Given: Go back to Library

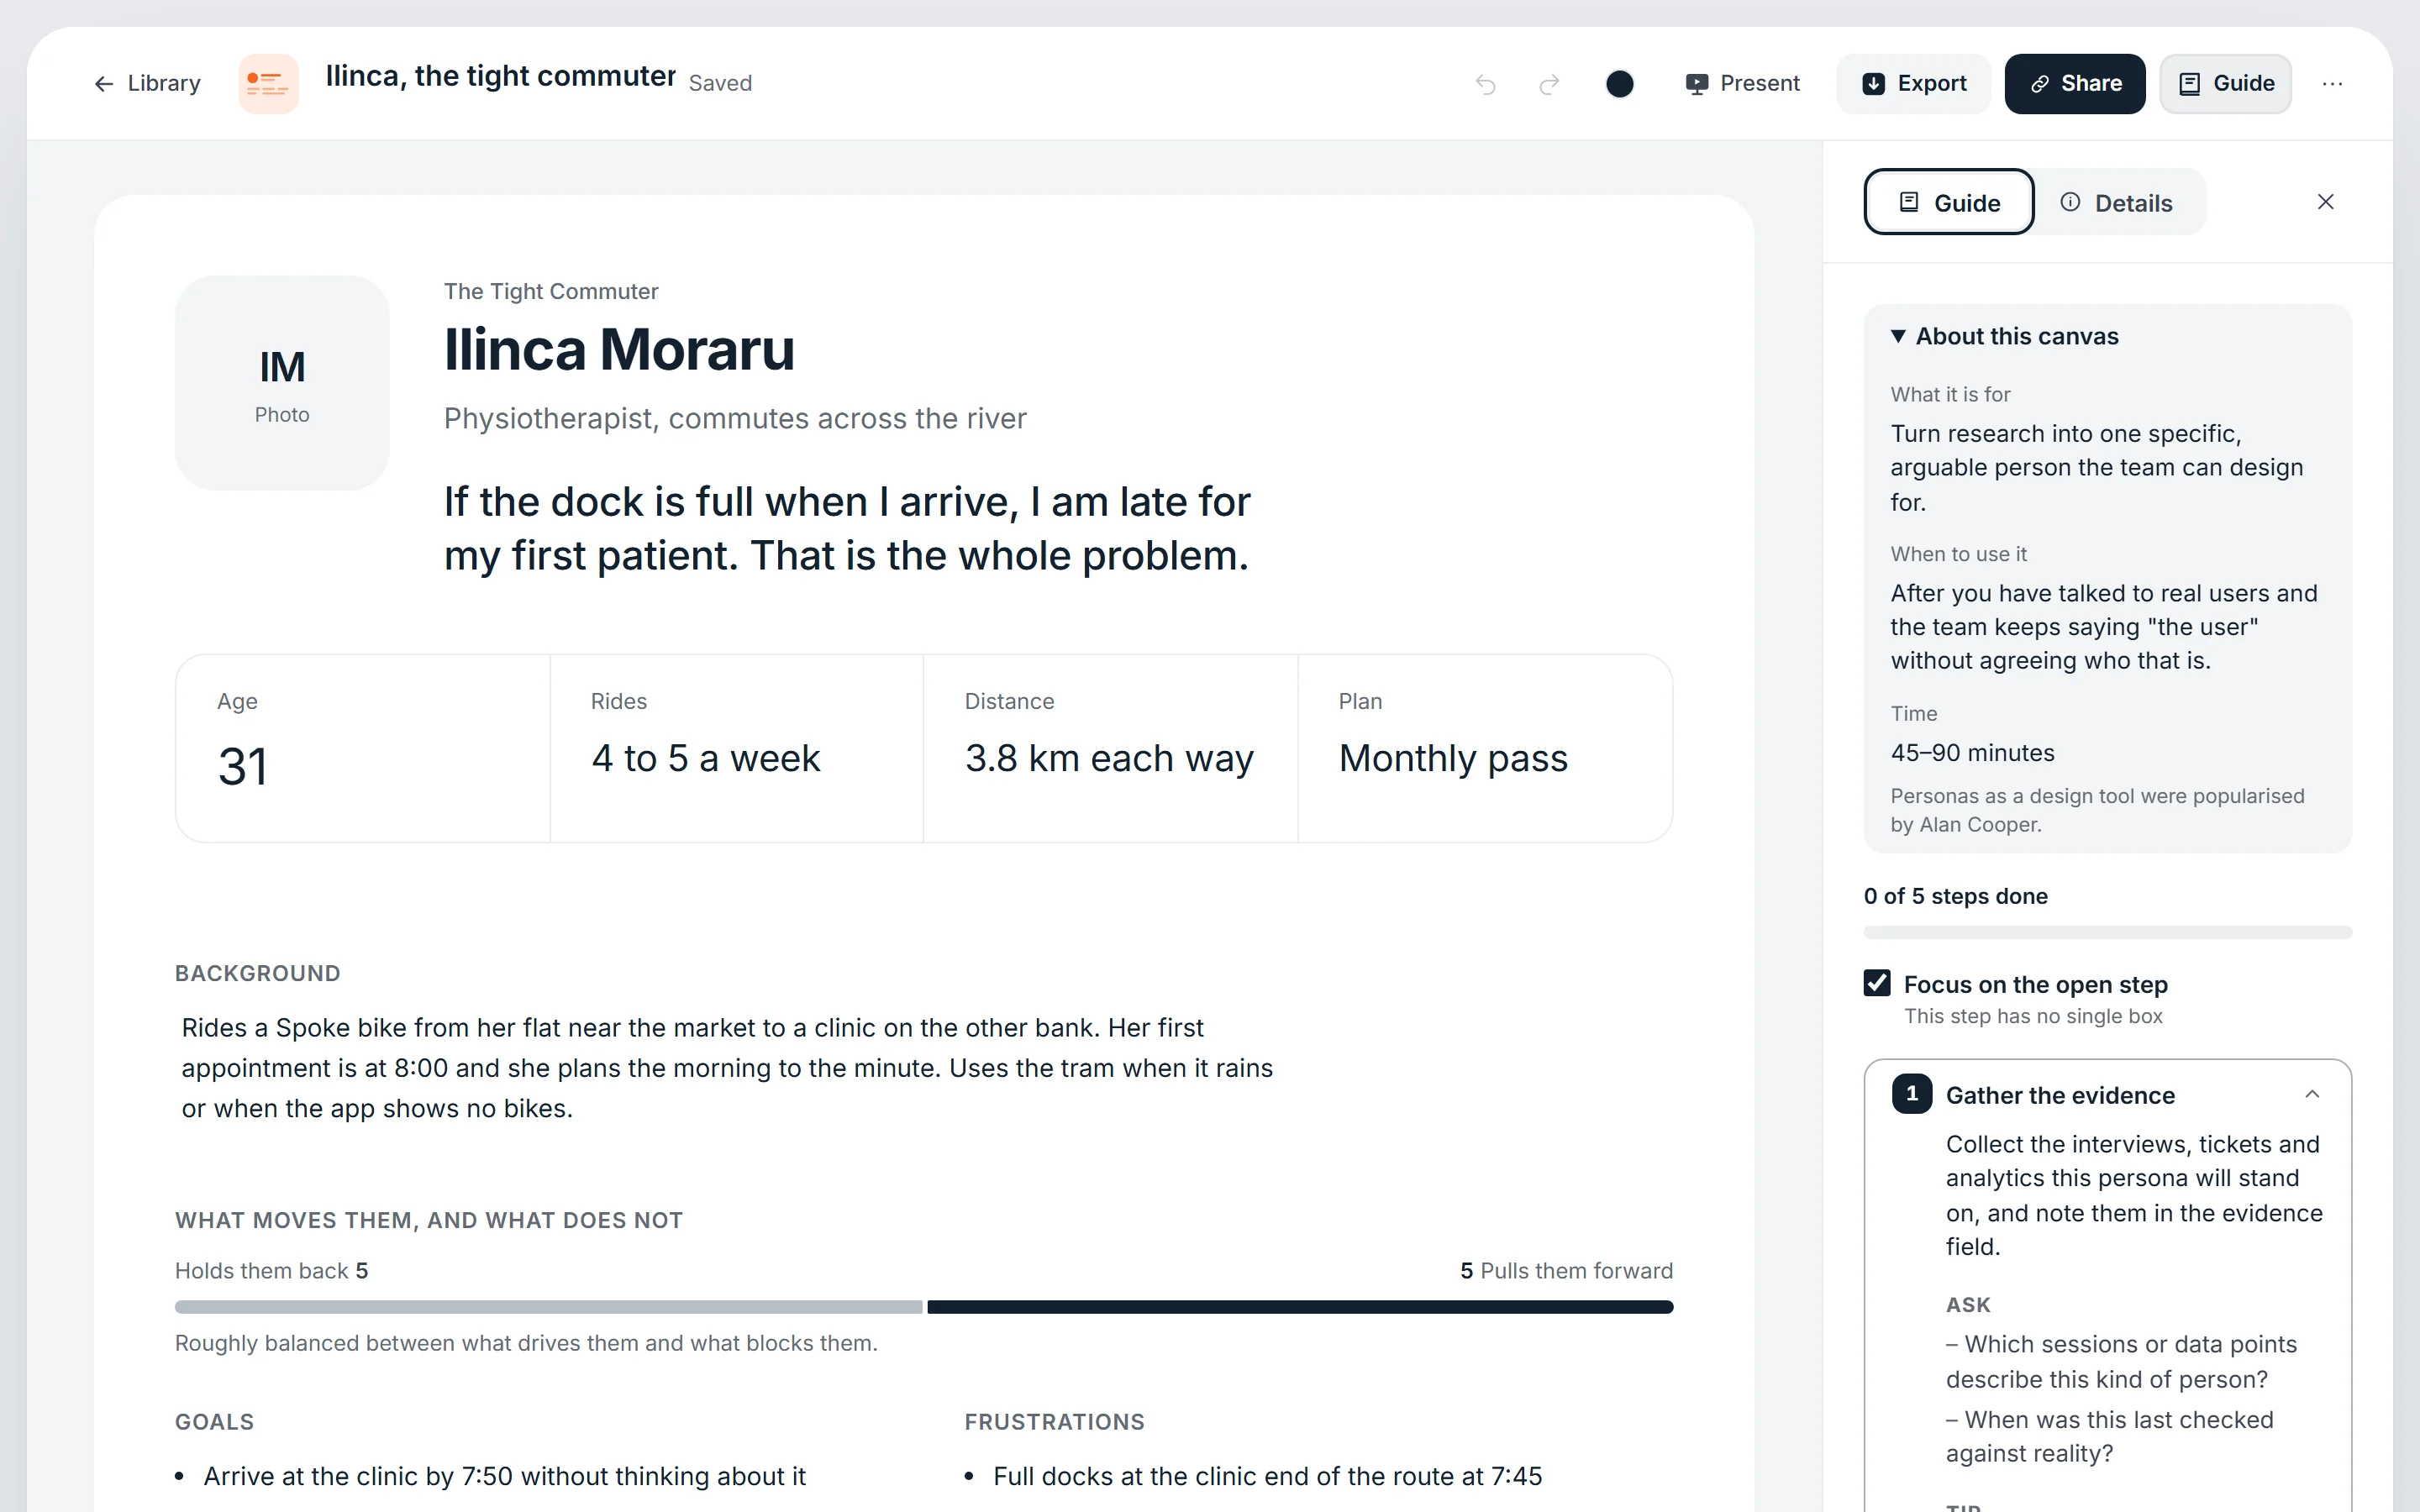Looking at the screenshot, I should pyautogui.click(x=147, y=83).
